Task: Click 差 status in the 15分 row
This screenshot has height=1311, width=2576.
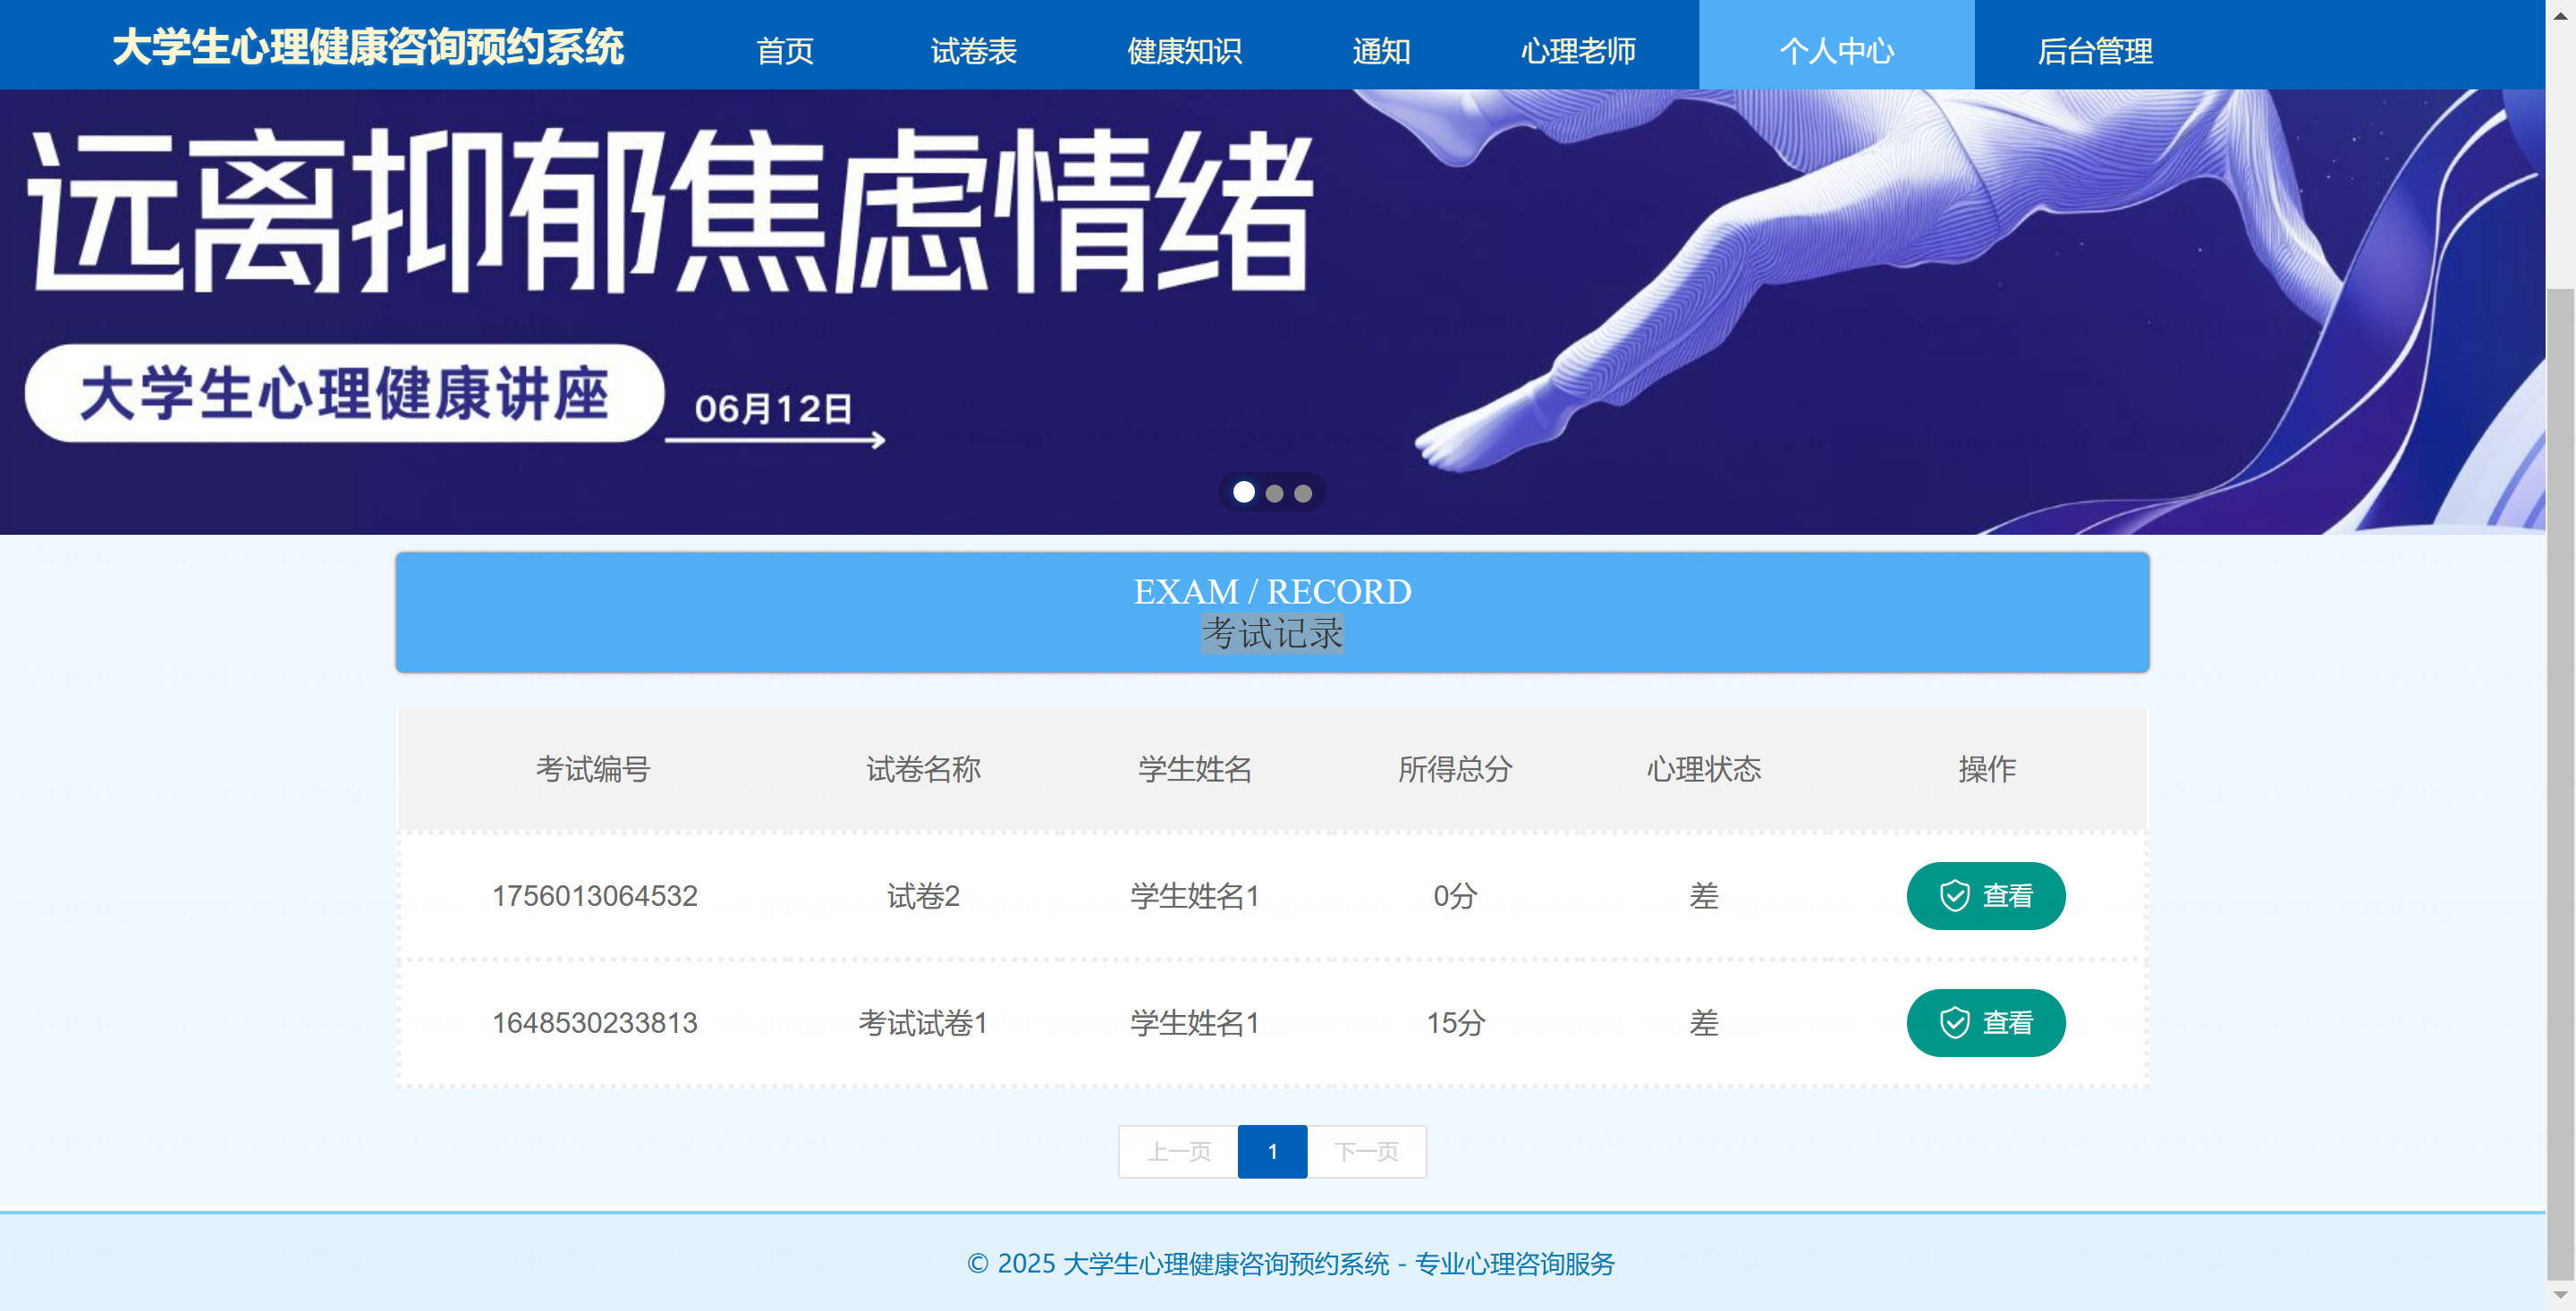Action: pyautogui.click(x=1703, y=1022)
